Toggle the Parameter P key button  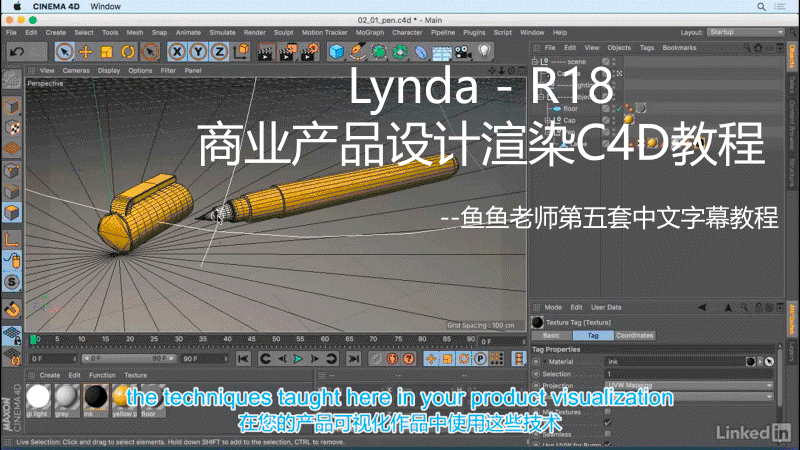click(480, 359)
